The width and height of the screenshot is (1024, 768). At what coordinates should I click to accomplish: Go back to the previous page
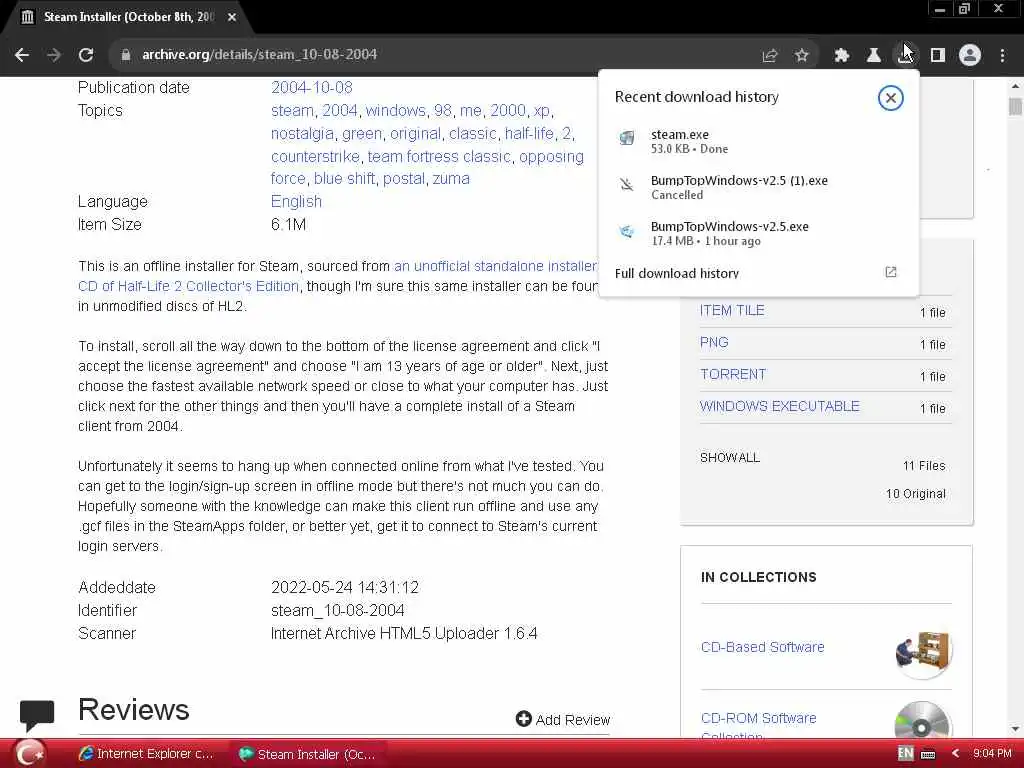[22, 55]
